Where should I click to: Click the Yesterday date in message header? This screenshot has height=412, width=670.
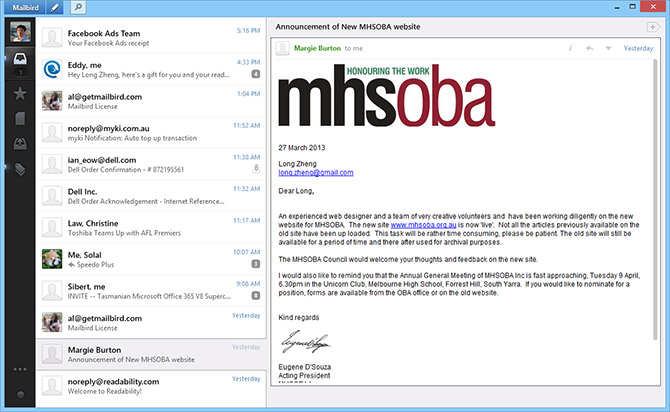638,48
